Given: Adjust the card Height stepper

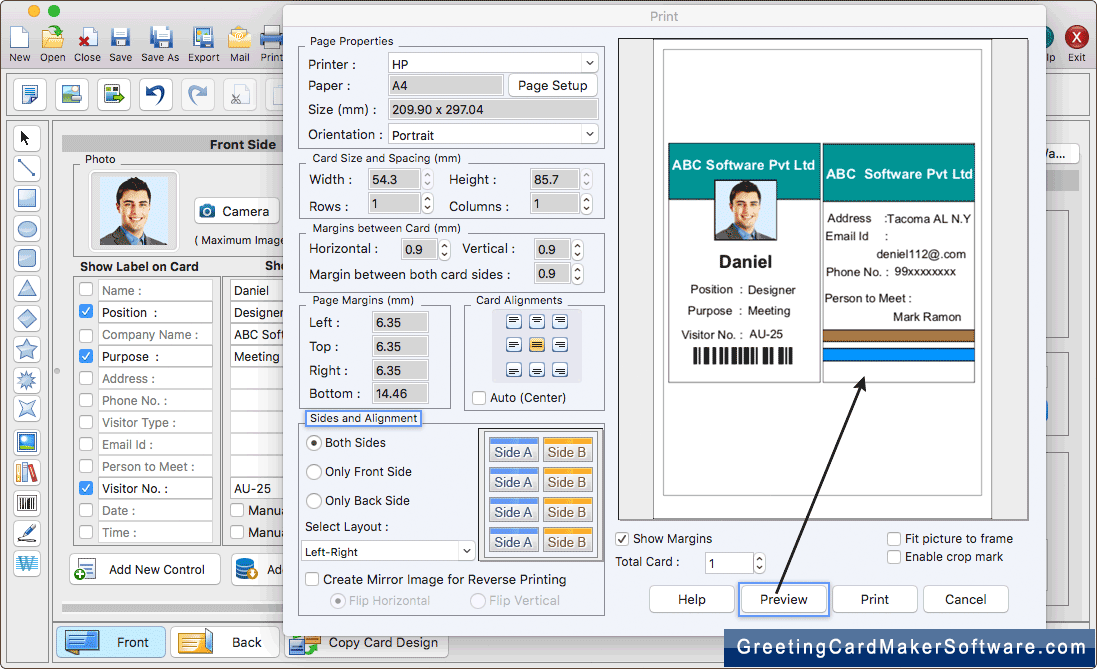Looking at the screenshot, I should tap(586, 179).
